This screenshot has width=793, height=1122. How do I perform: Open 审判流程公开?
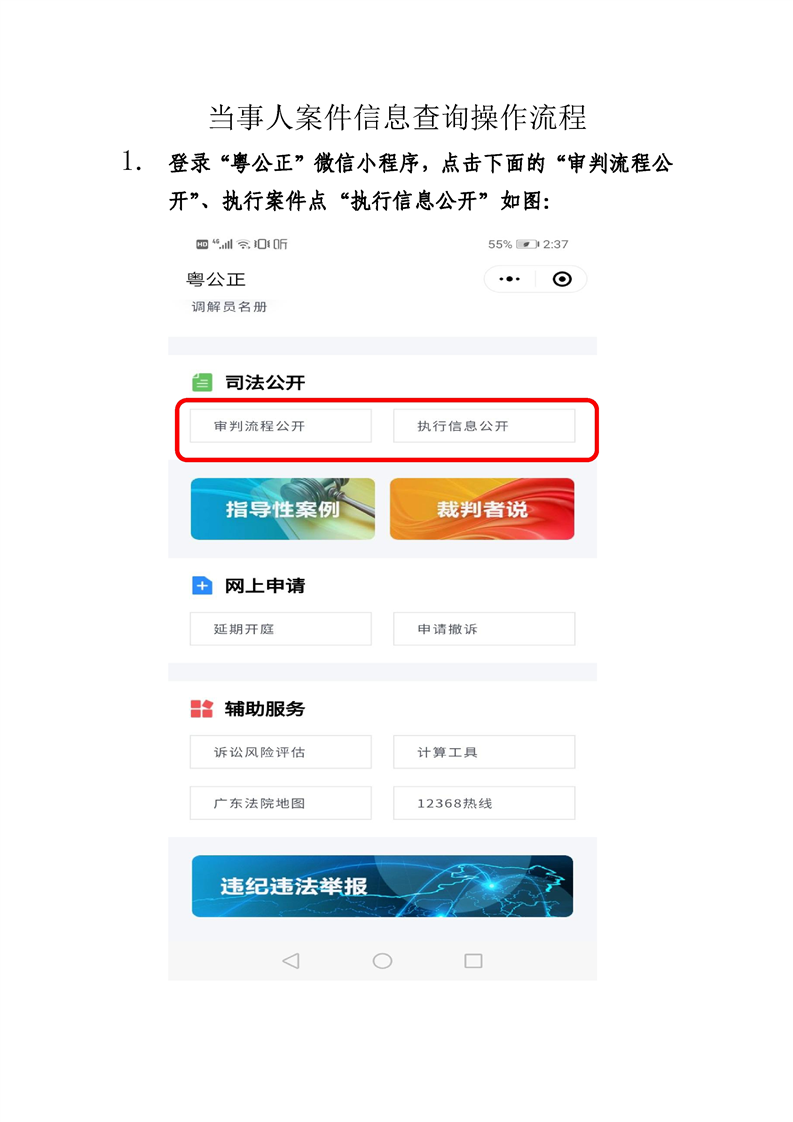(x=281, y=426)
